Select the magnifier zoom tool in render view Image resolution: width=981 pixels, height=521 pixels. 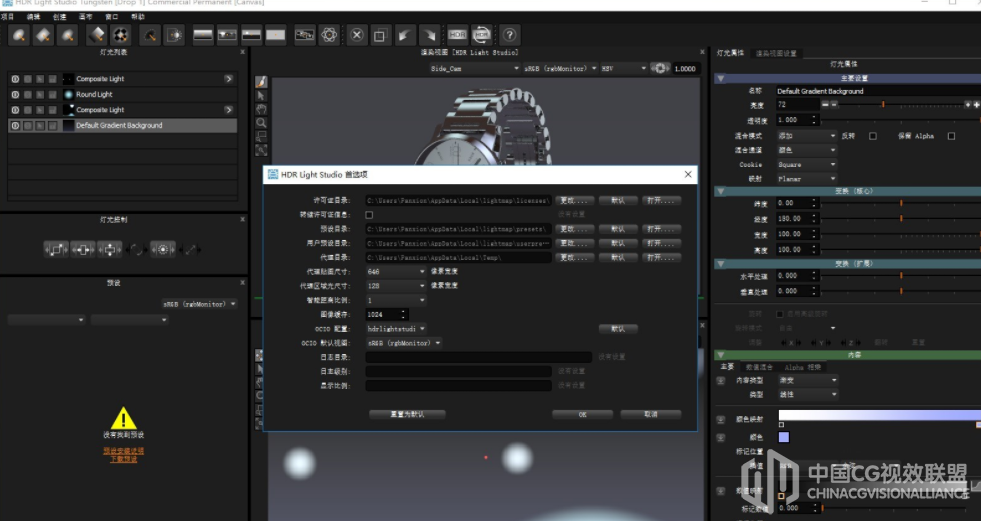tap(261, 123)
